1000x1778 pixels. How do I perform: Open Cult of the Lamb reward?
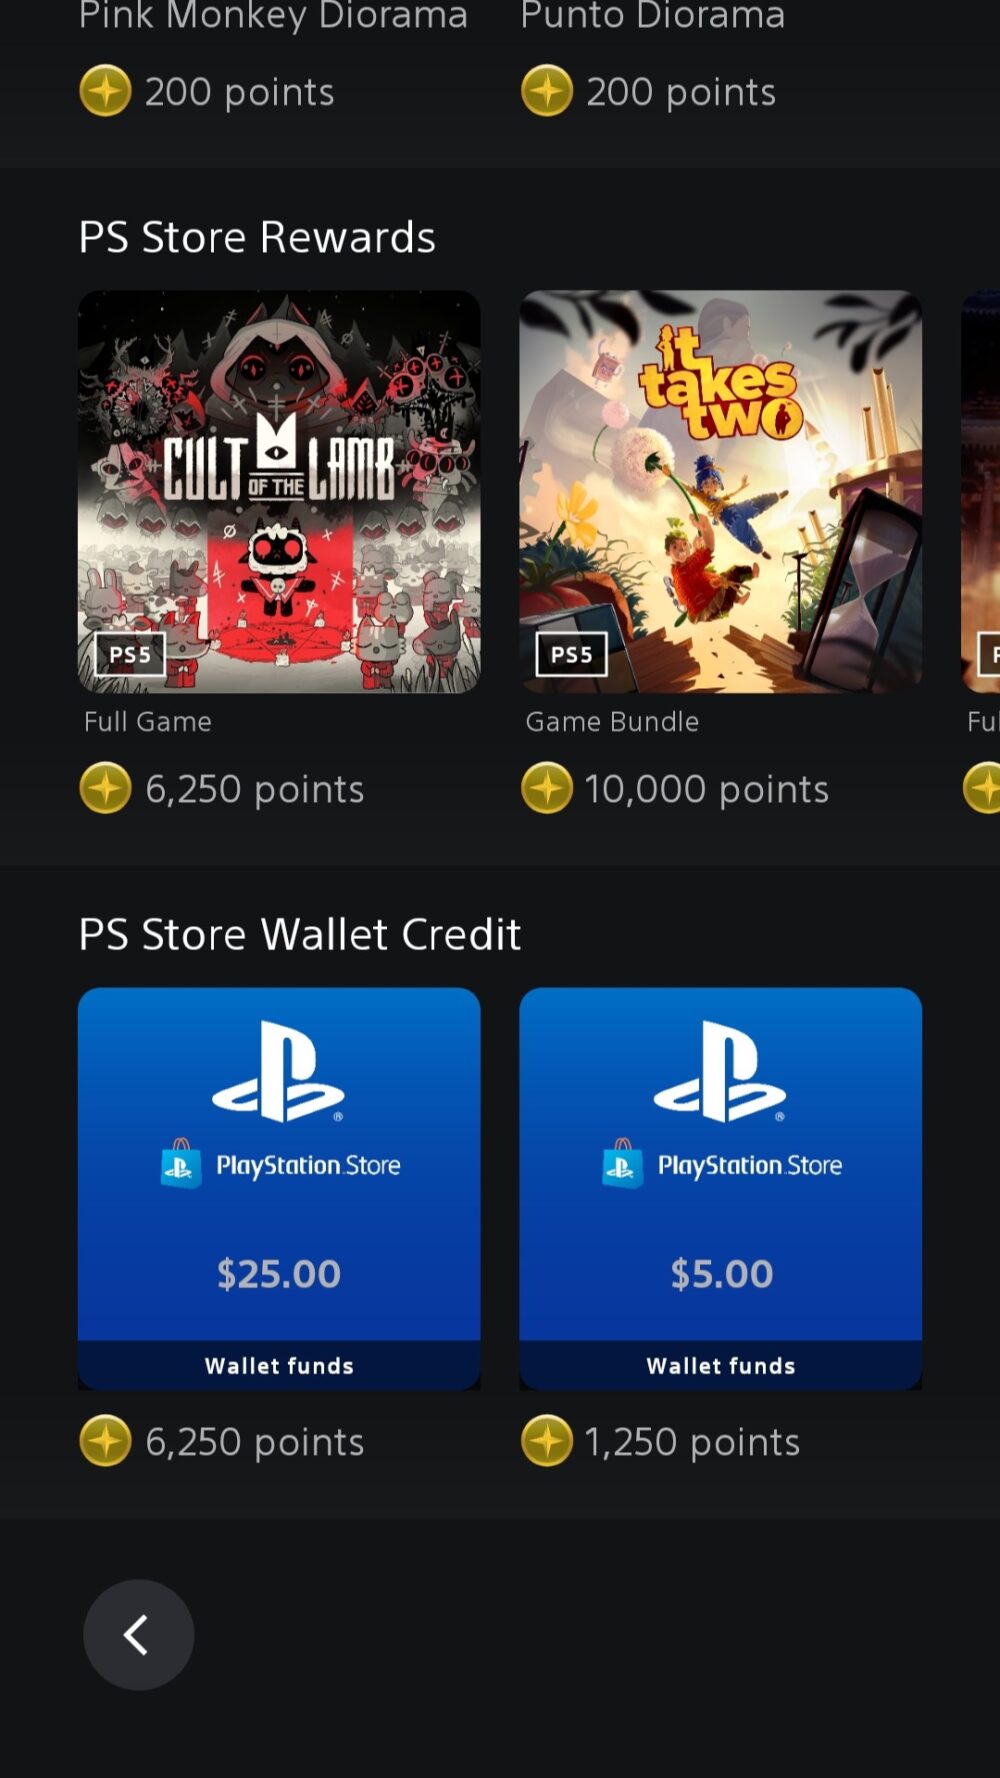(x=279, y=492)
